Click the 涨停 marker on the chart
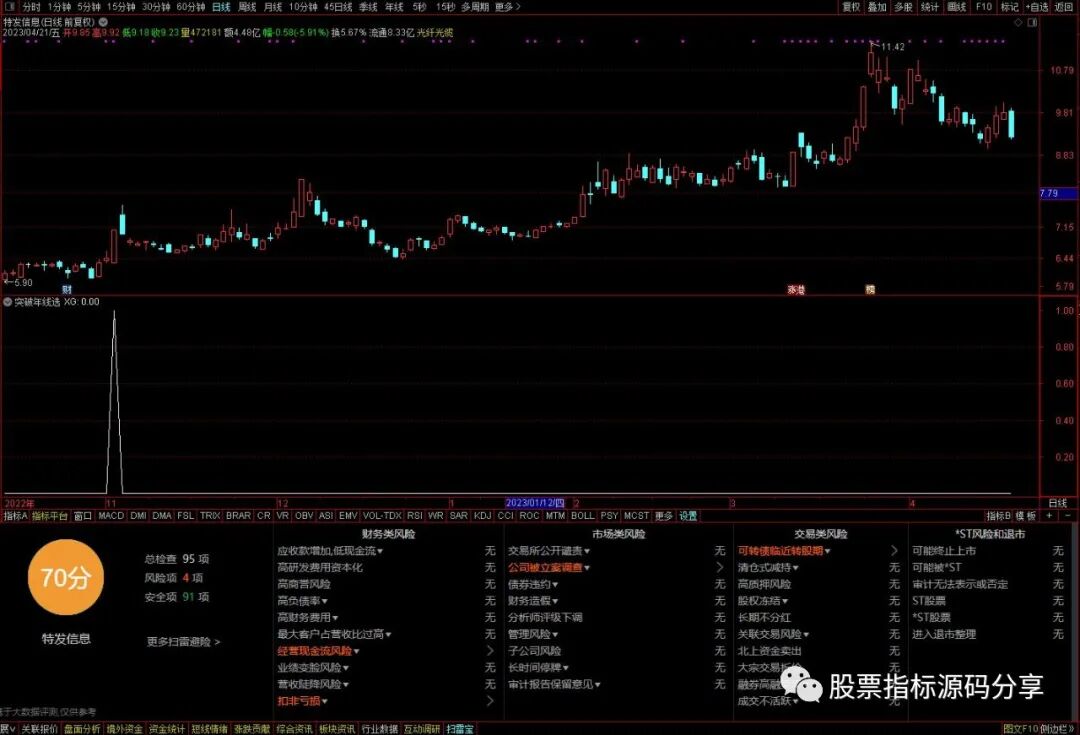Viewport: 1080px width, 735px height. pos(796,290)
